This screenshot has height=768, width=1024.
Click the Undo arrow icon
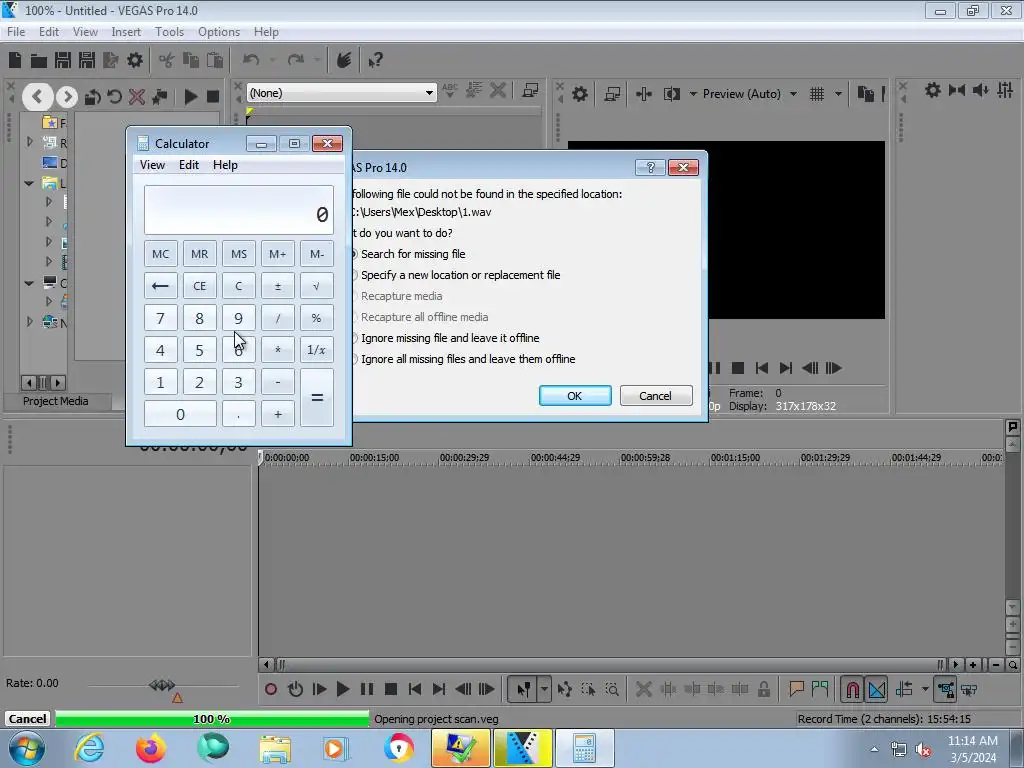click(251, 60)
